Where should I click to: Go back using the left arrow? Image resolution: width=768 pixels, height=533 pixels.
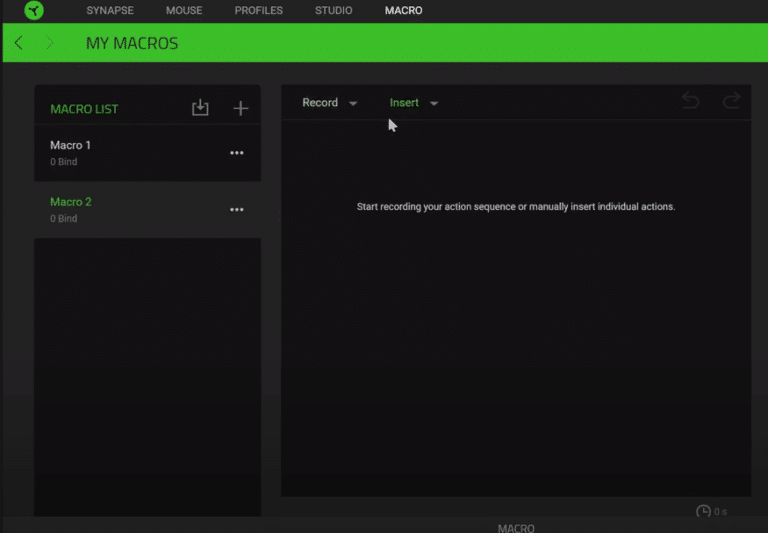(19, 43)
